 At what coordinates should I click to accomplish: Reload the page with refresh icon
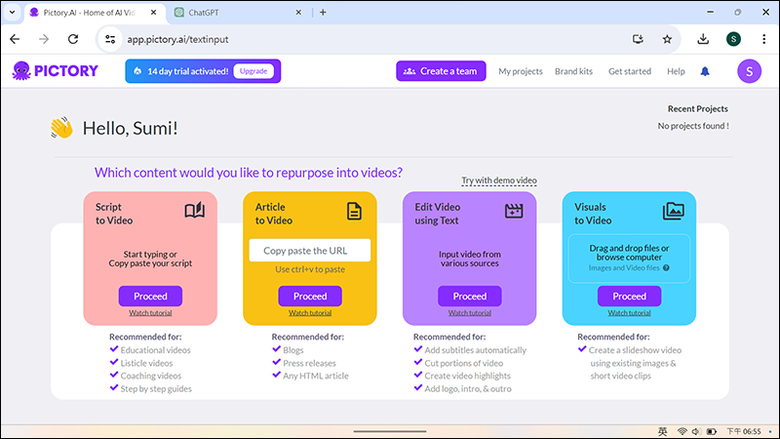(x=73, y=39)
